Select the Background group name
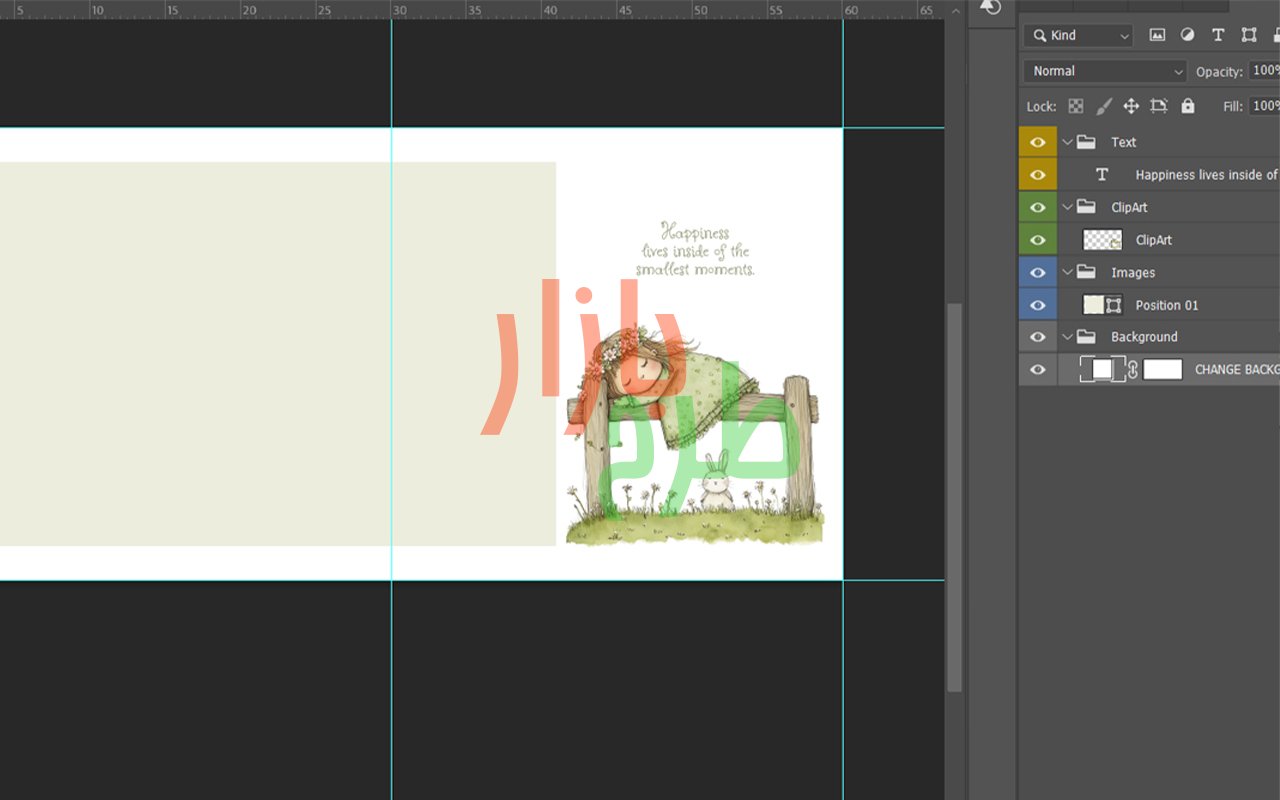The height and width of the screenshot is (800, 1280). pos(1144,337)
